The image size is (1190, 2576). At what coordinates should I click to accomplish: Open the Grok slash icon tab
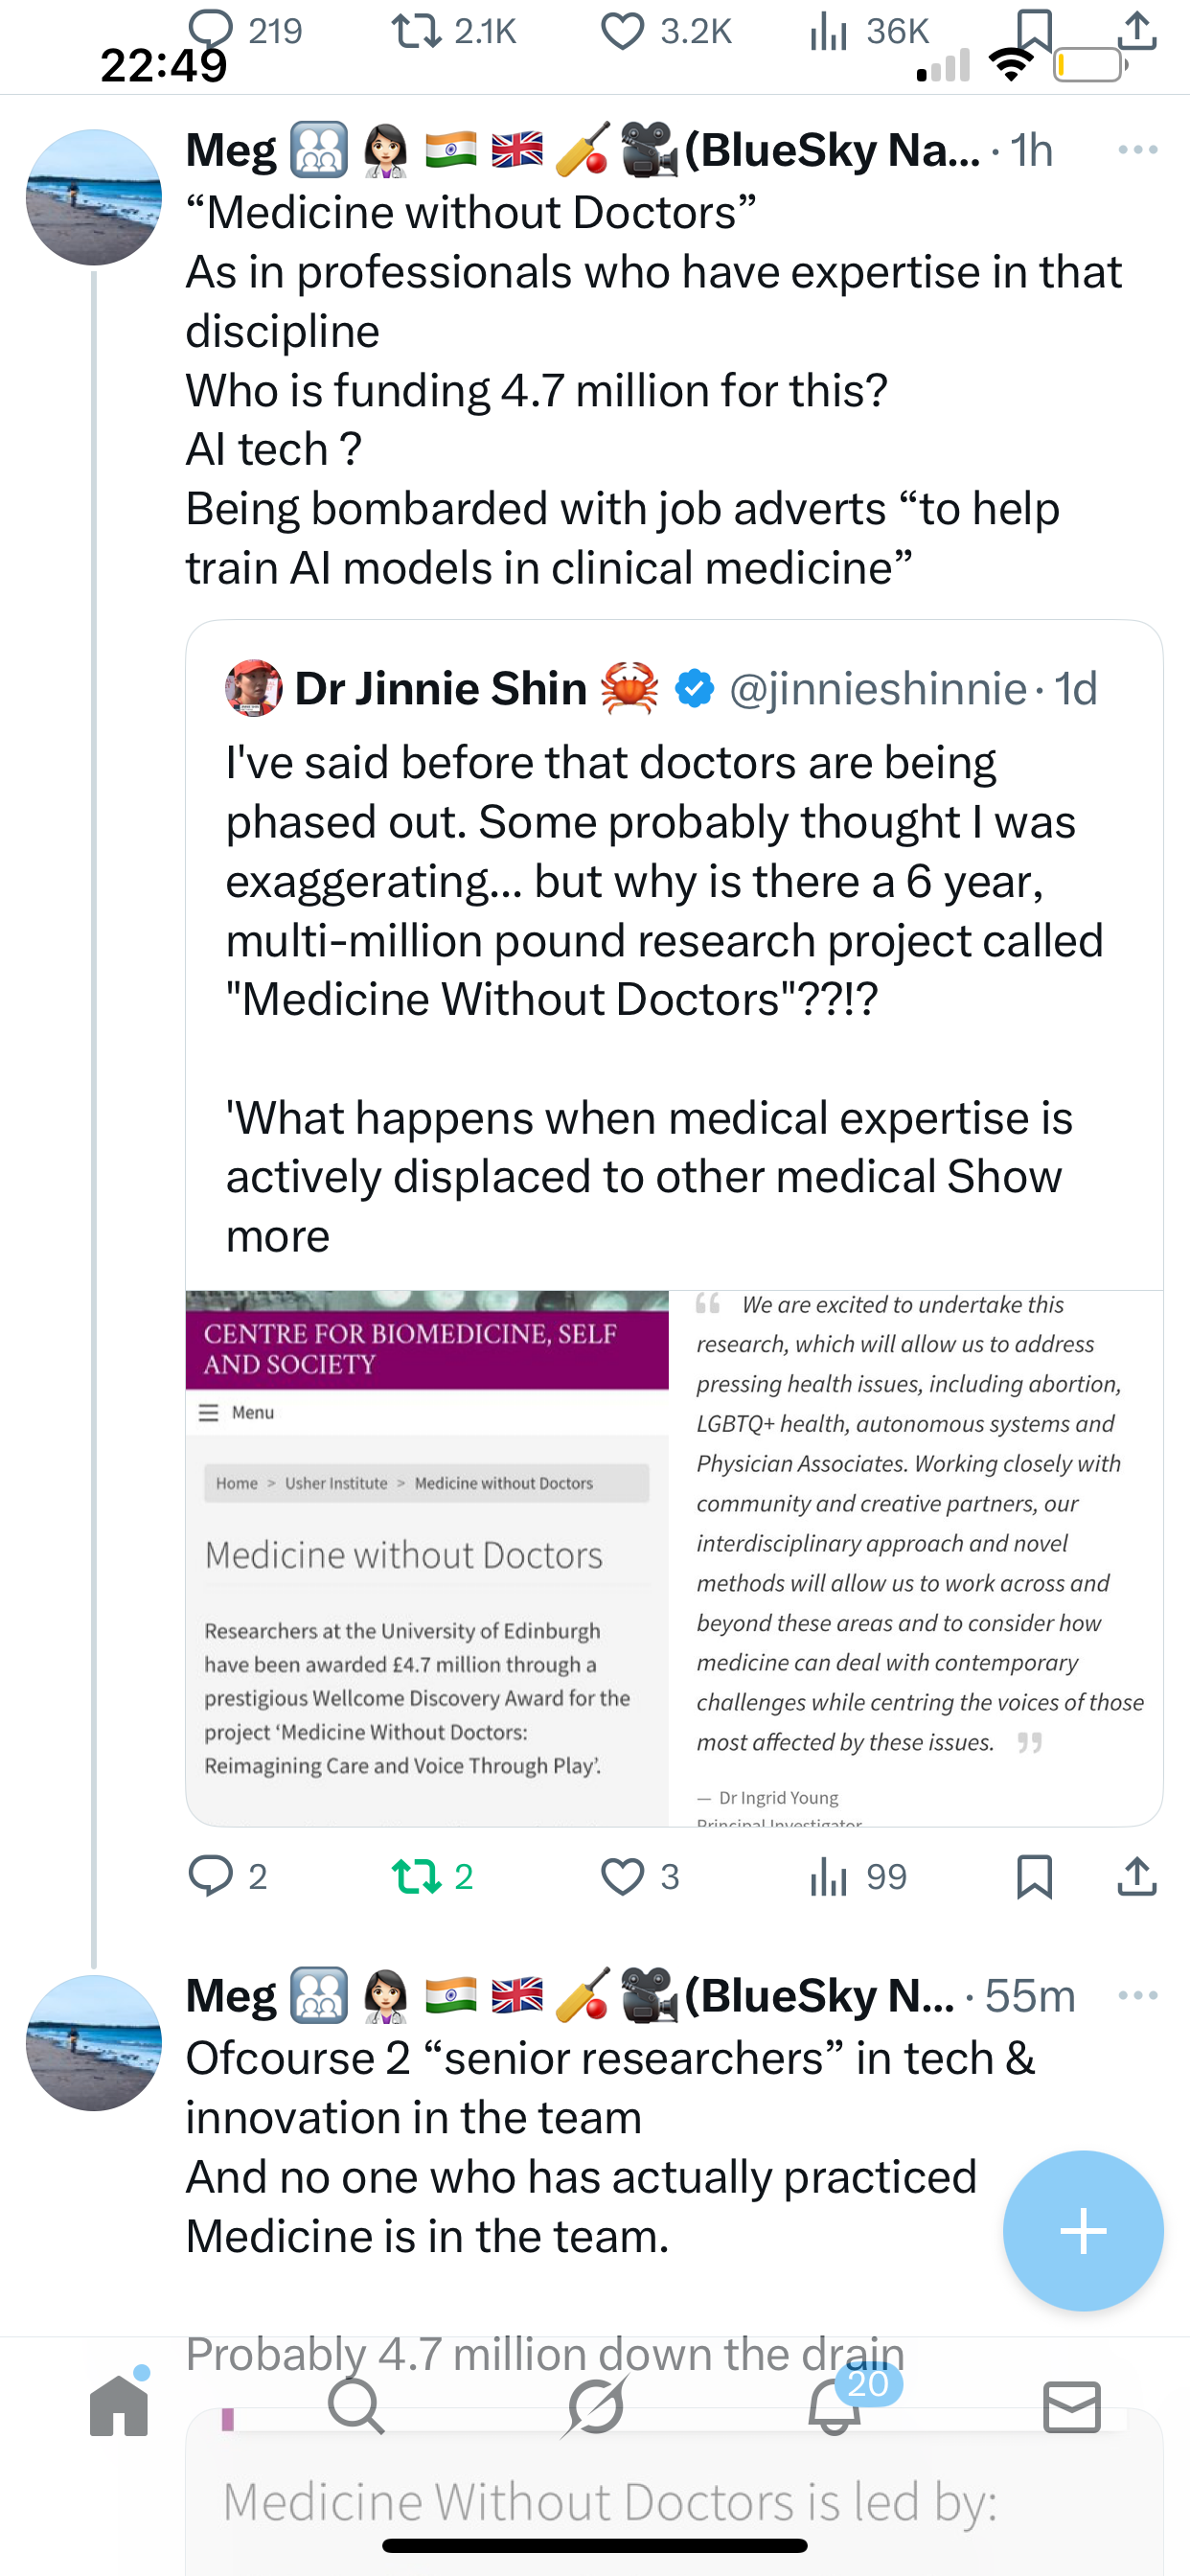click(595, 2405)
